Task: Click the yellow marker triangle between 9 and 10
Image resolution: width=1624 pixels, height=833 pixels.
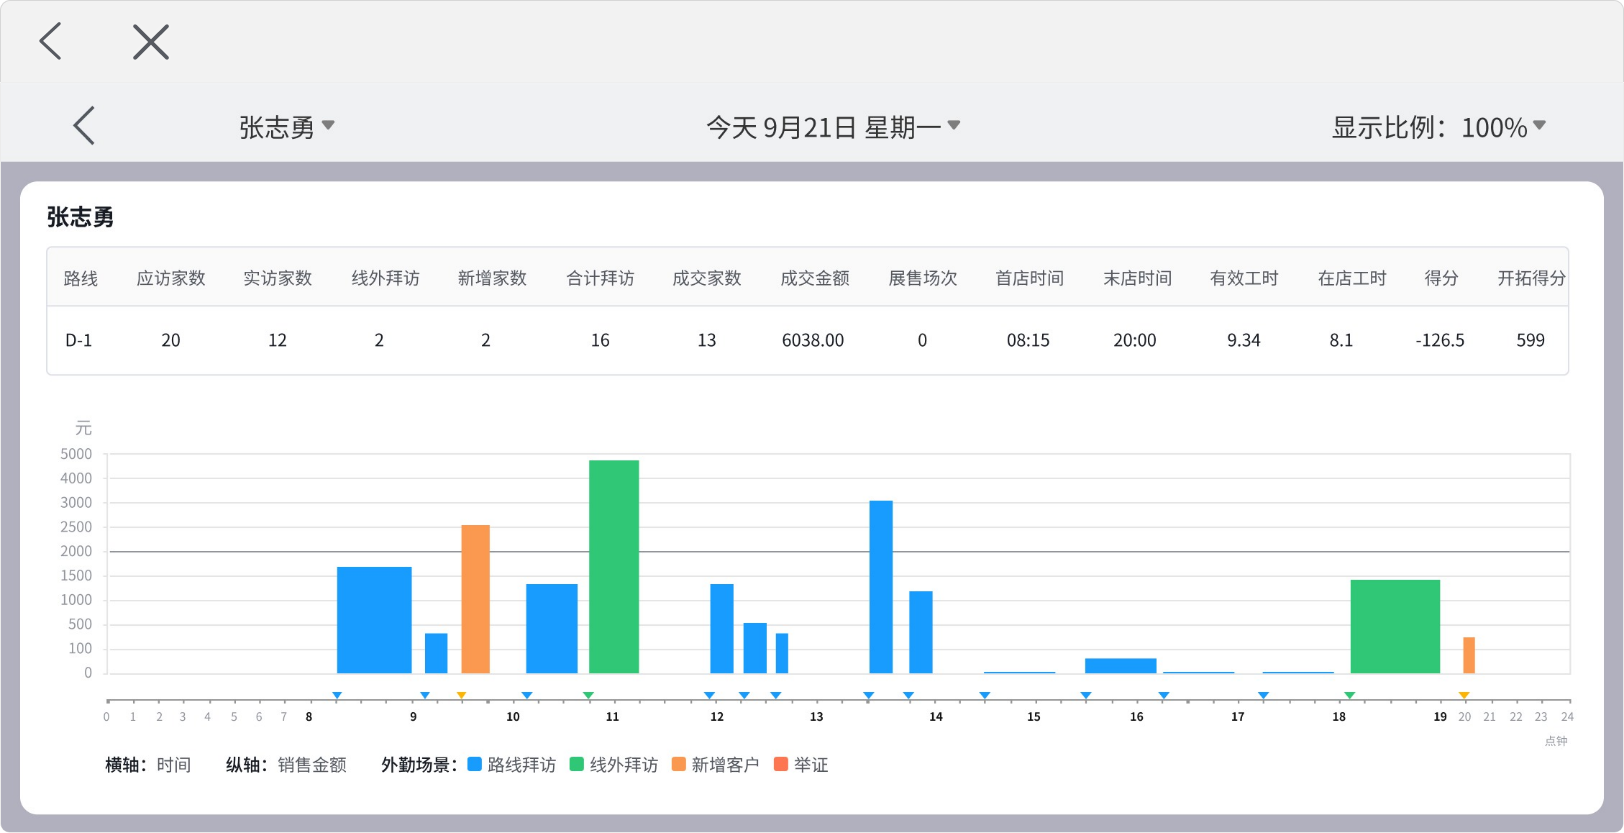Action: (x=461, y=695)
